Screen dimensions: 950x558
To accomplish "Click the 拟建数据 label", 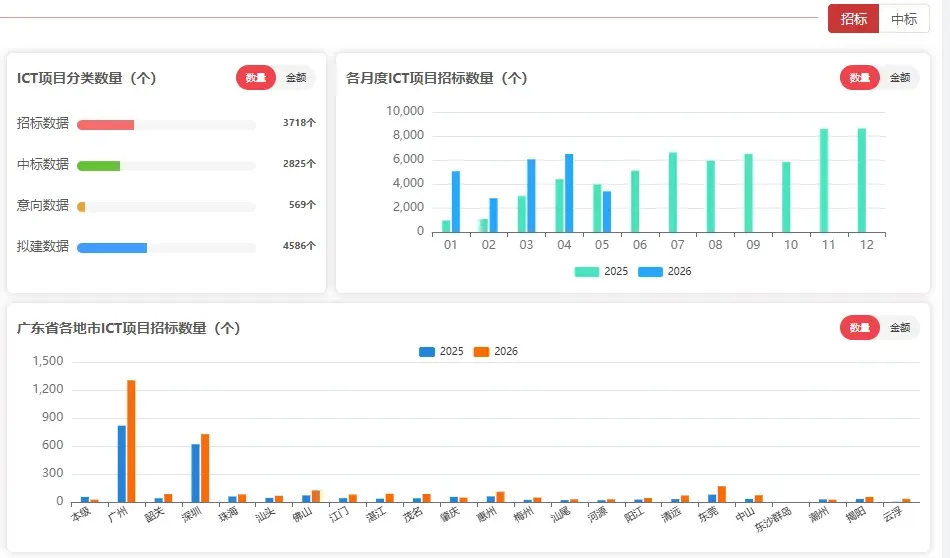I will pyautogui.click(x=42, y=246).
